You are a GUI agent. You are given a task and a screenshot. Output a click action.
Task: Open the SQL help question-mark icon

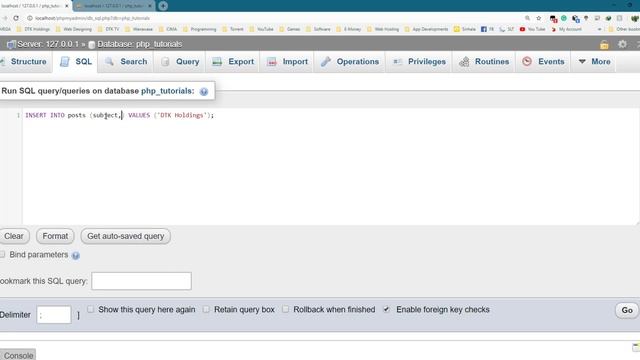pos(204,91)
